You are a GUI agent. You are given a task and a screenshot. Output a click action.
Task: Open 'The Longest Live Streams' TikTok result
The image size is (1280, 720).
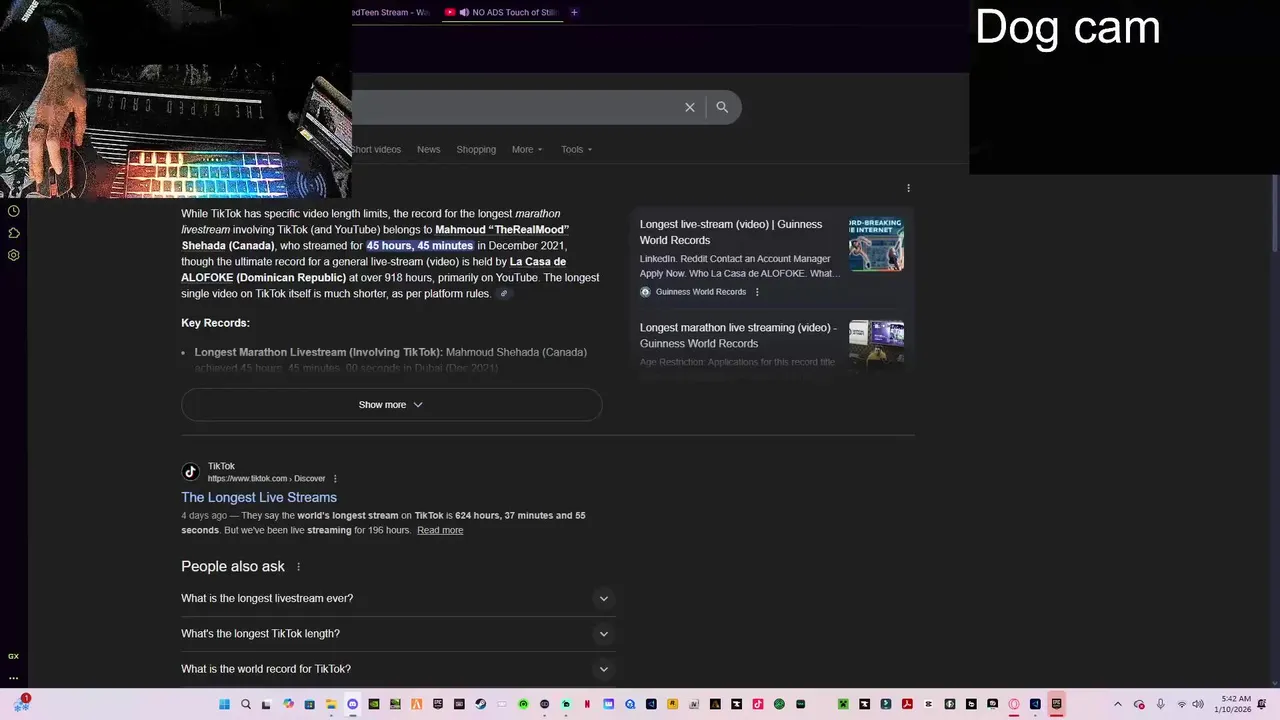click(x=259, y=497)
